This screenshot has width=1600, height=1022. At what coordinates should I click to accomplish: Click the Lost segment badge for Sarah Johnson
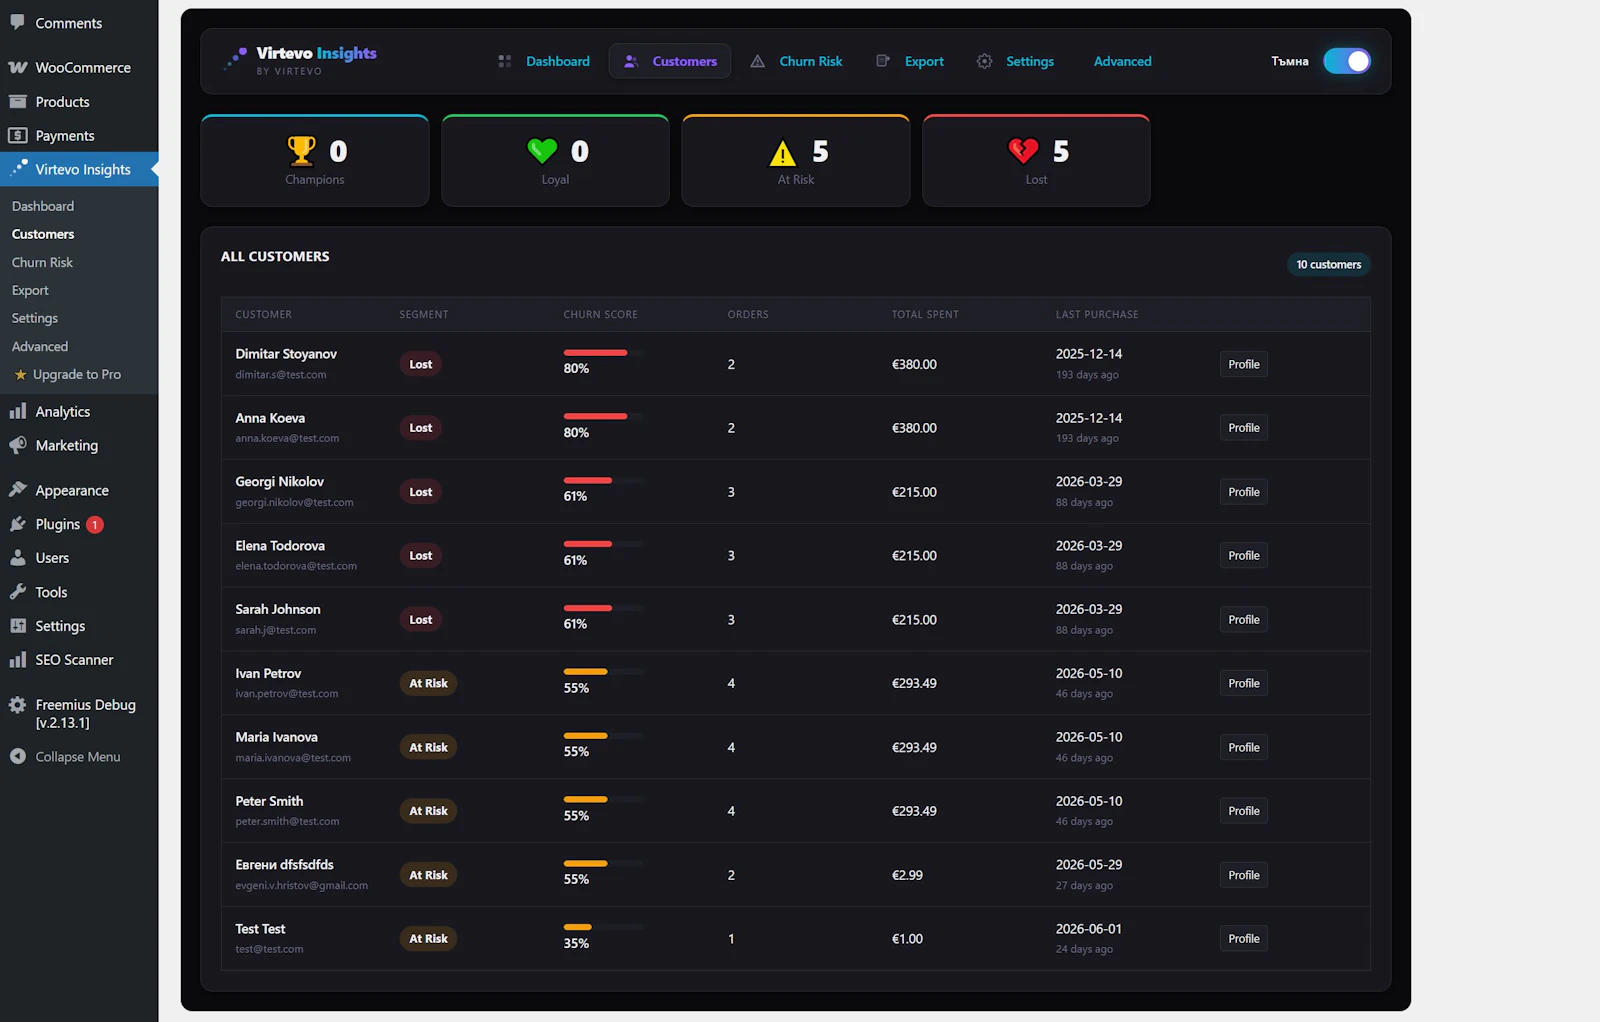(x=421, y=620)
